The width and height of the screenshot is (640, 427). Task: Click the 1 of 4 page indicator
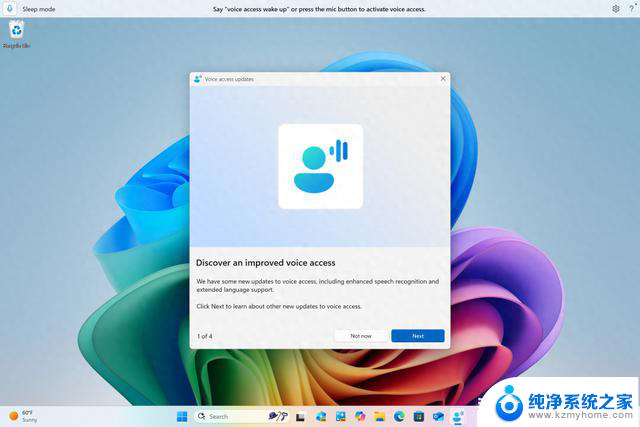point(204,336)
